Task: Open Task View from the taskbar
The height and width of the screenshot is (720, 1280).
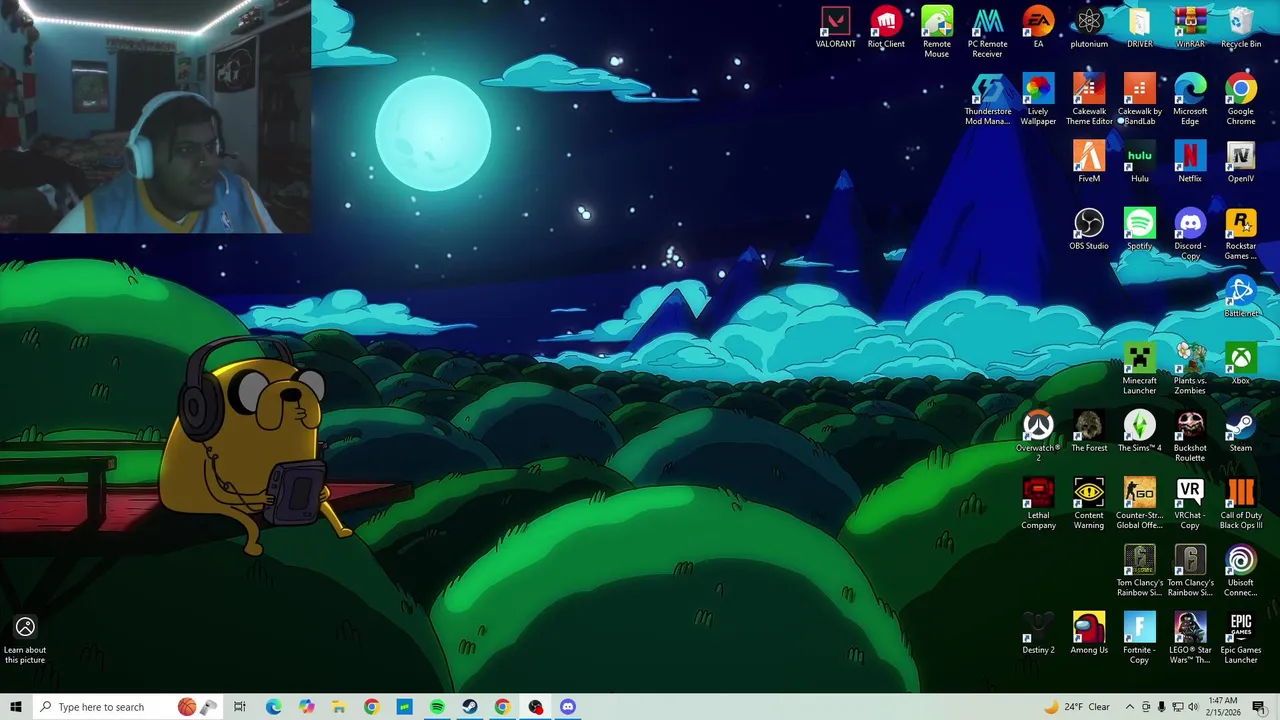Action: click(x=240, y=707)
